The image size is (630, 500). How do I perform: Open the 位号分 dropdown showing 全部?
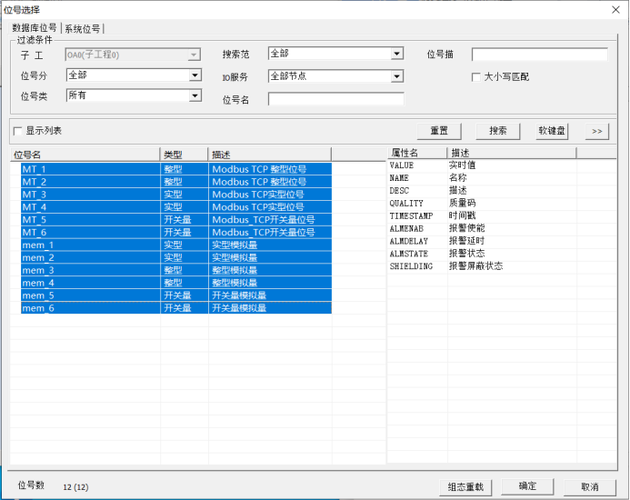tap(133, 75)
